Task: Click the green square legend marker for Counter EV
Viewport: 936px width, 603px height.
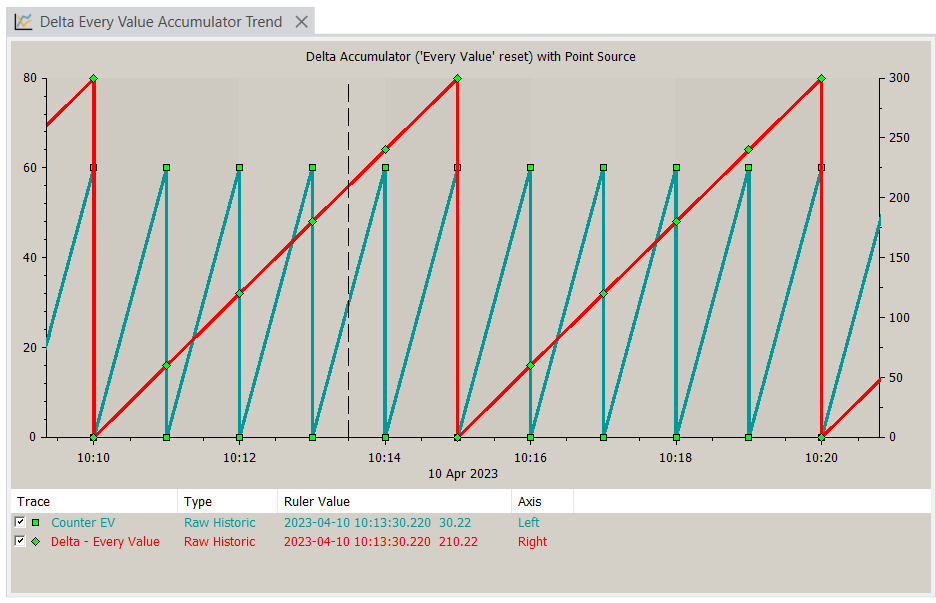Action: point(36,522)
